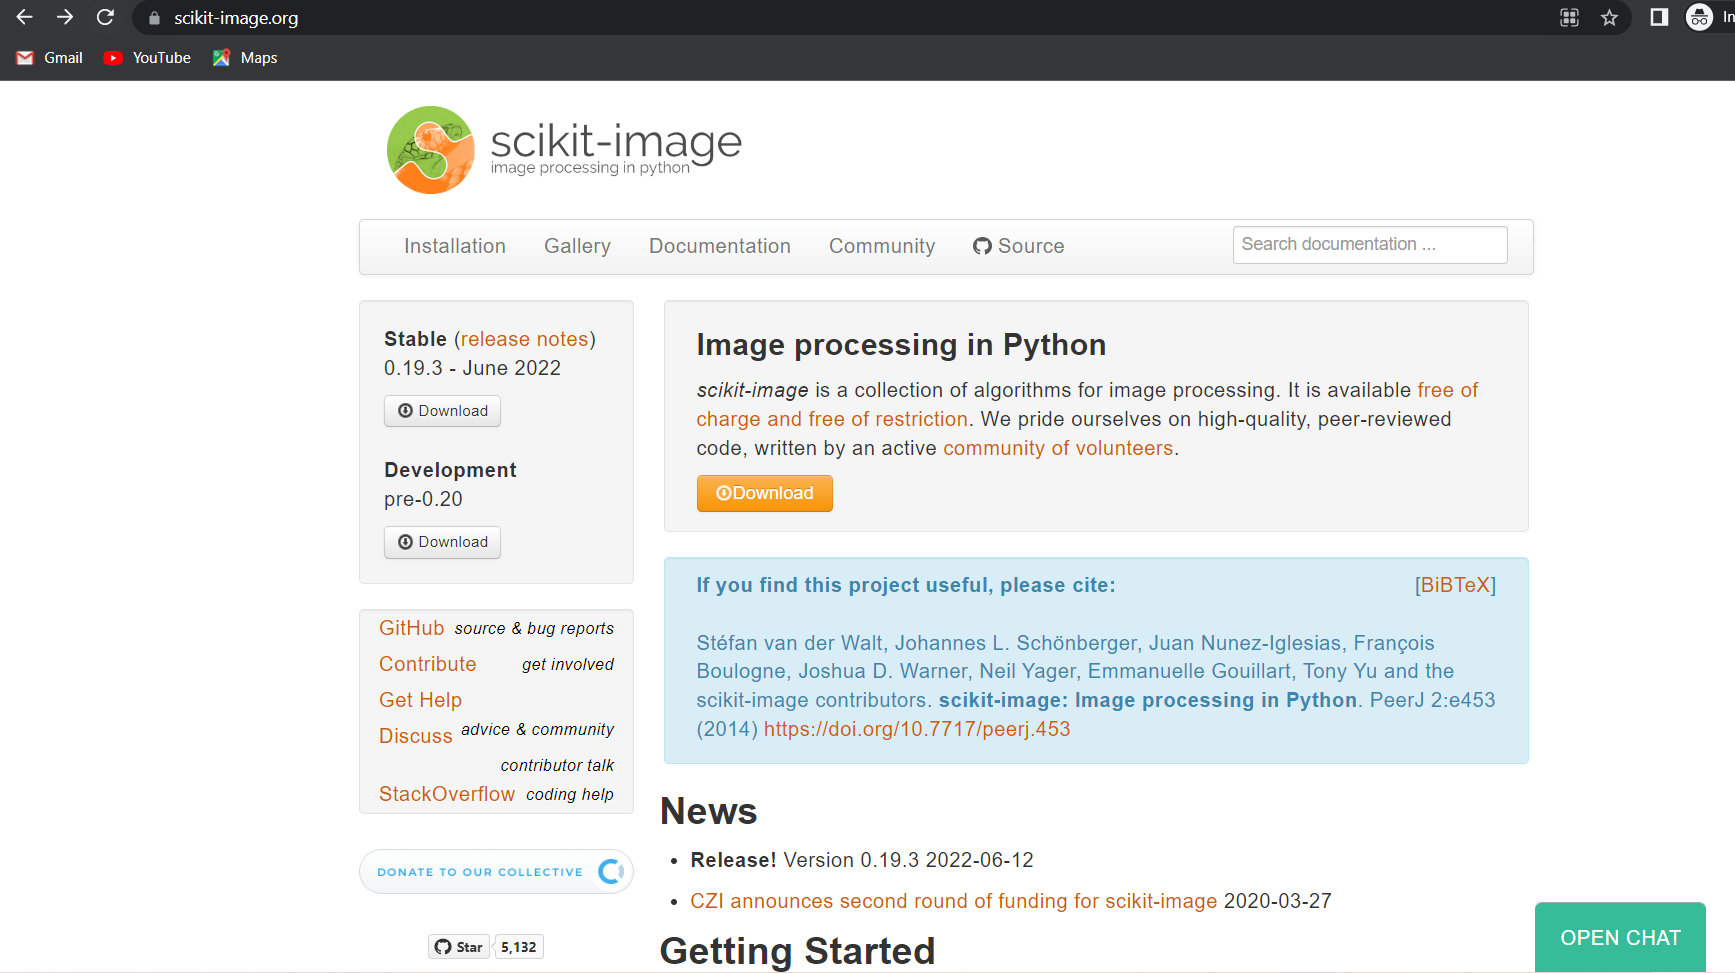The image size is (1735, 973).
Task: Click the address bar URL scikit-image.org
Action: (236, 18)
